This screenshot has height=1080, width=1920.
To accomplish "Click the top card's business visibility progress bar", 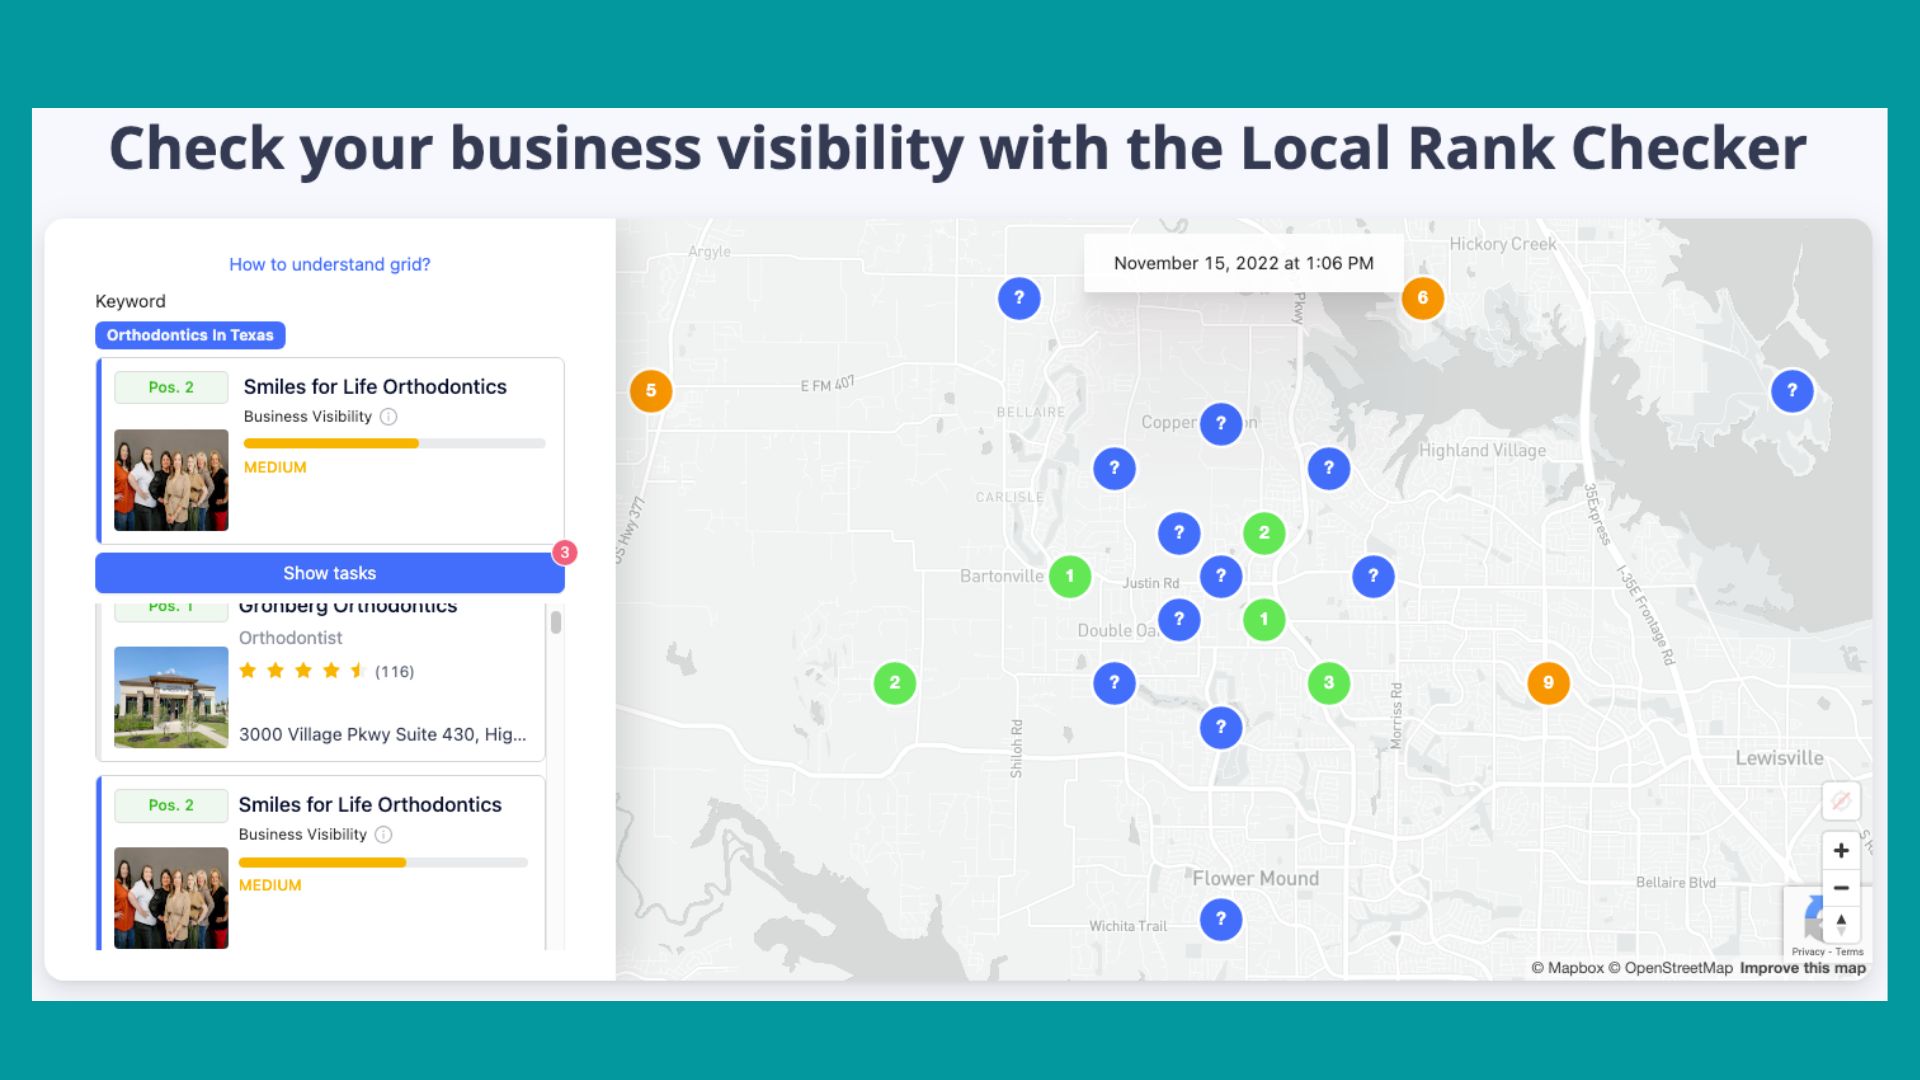I will pos(394,443).
